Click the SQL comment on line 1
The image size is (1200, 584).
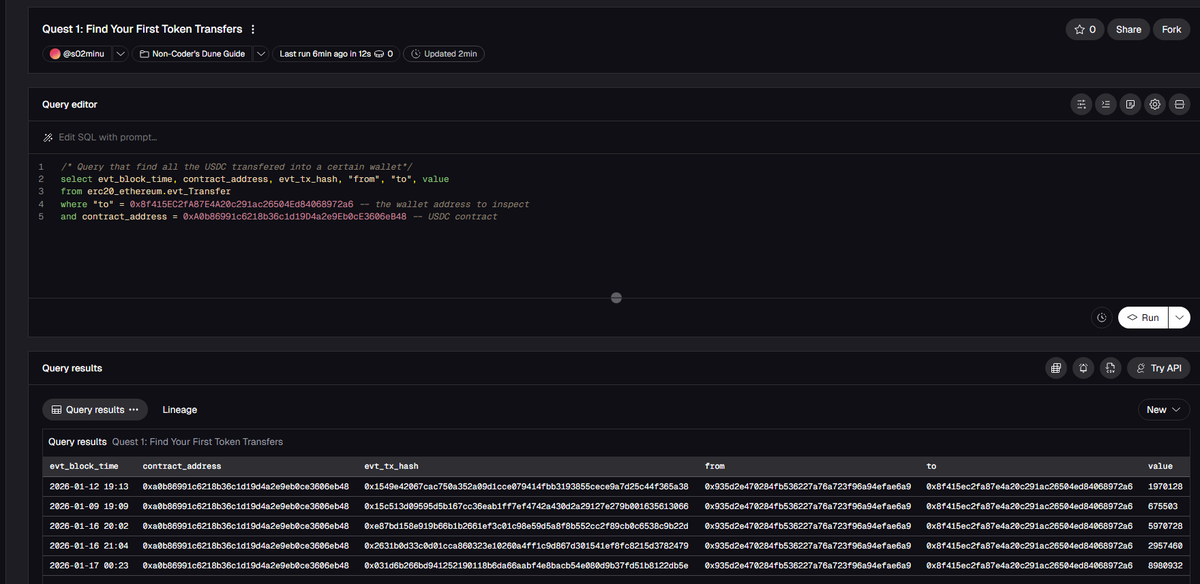coord(236,165)
